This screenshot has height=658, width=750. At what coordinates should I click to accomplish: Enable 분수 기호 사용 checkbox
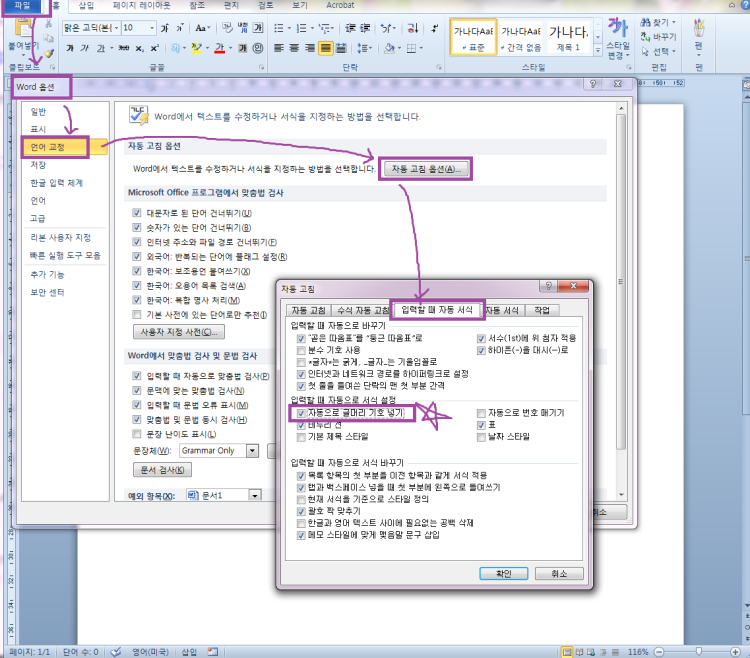(x=301, y=350)
